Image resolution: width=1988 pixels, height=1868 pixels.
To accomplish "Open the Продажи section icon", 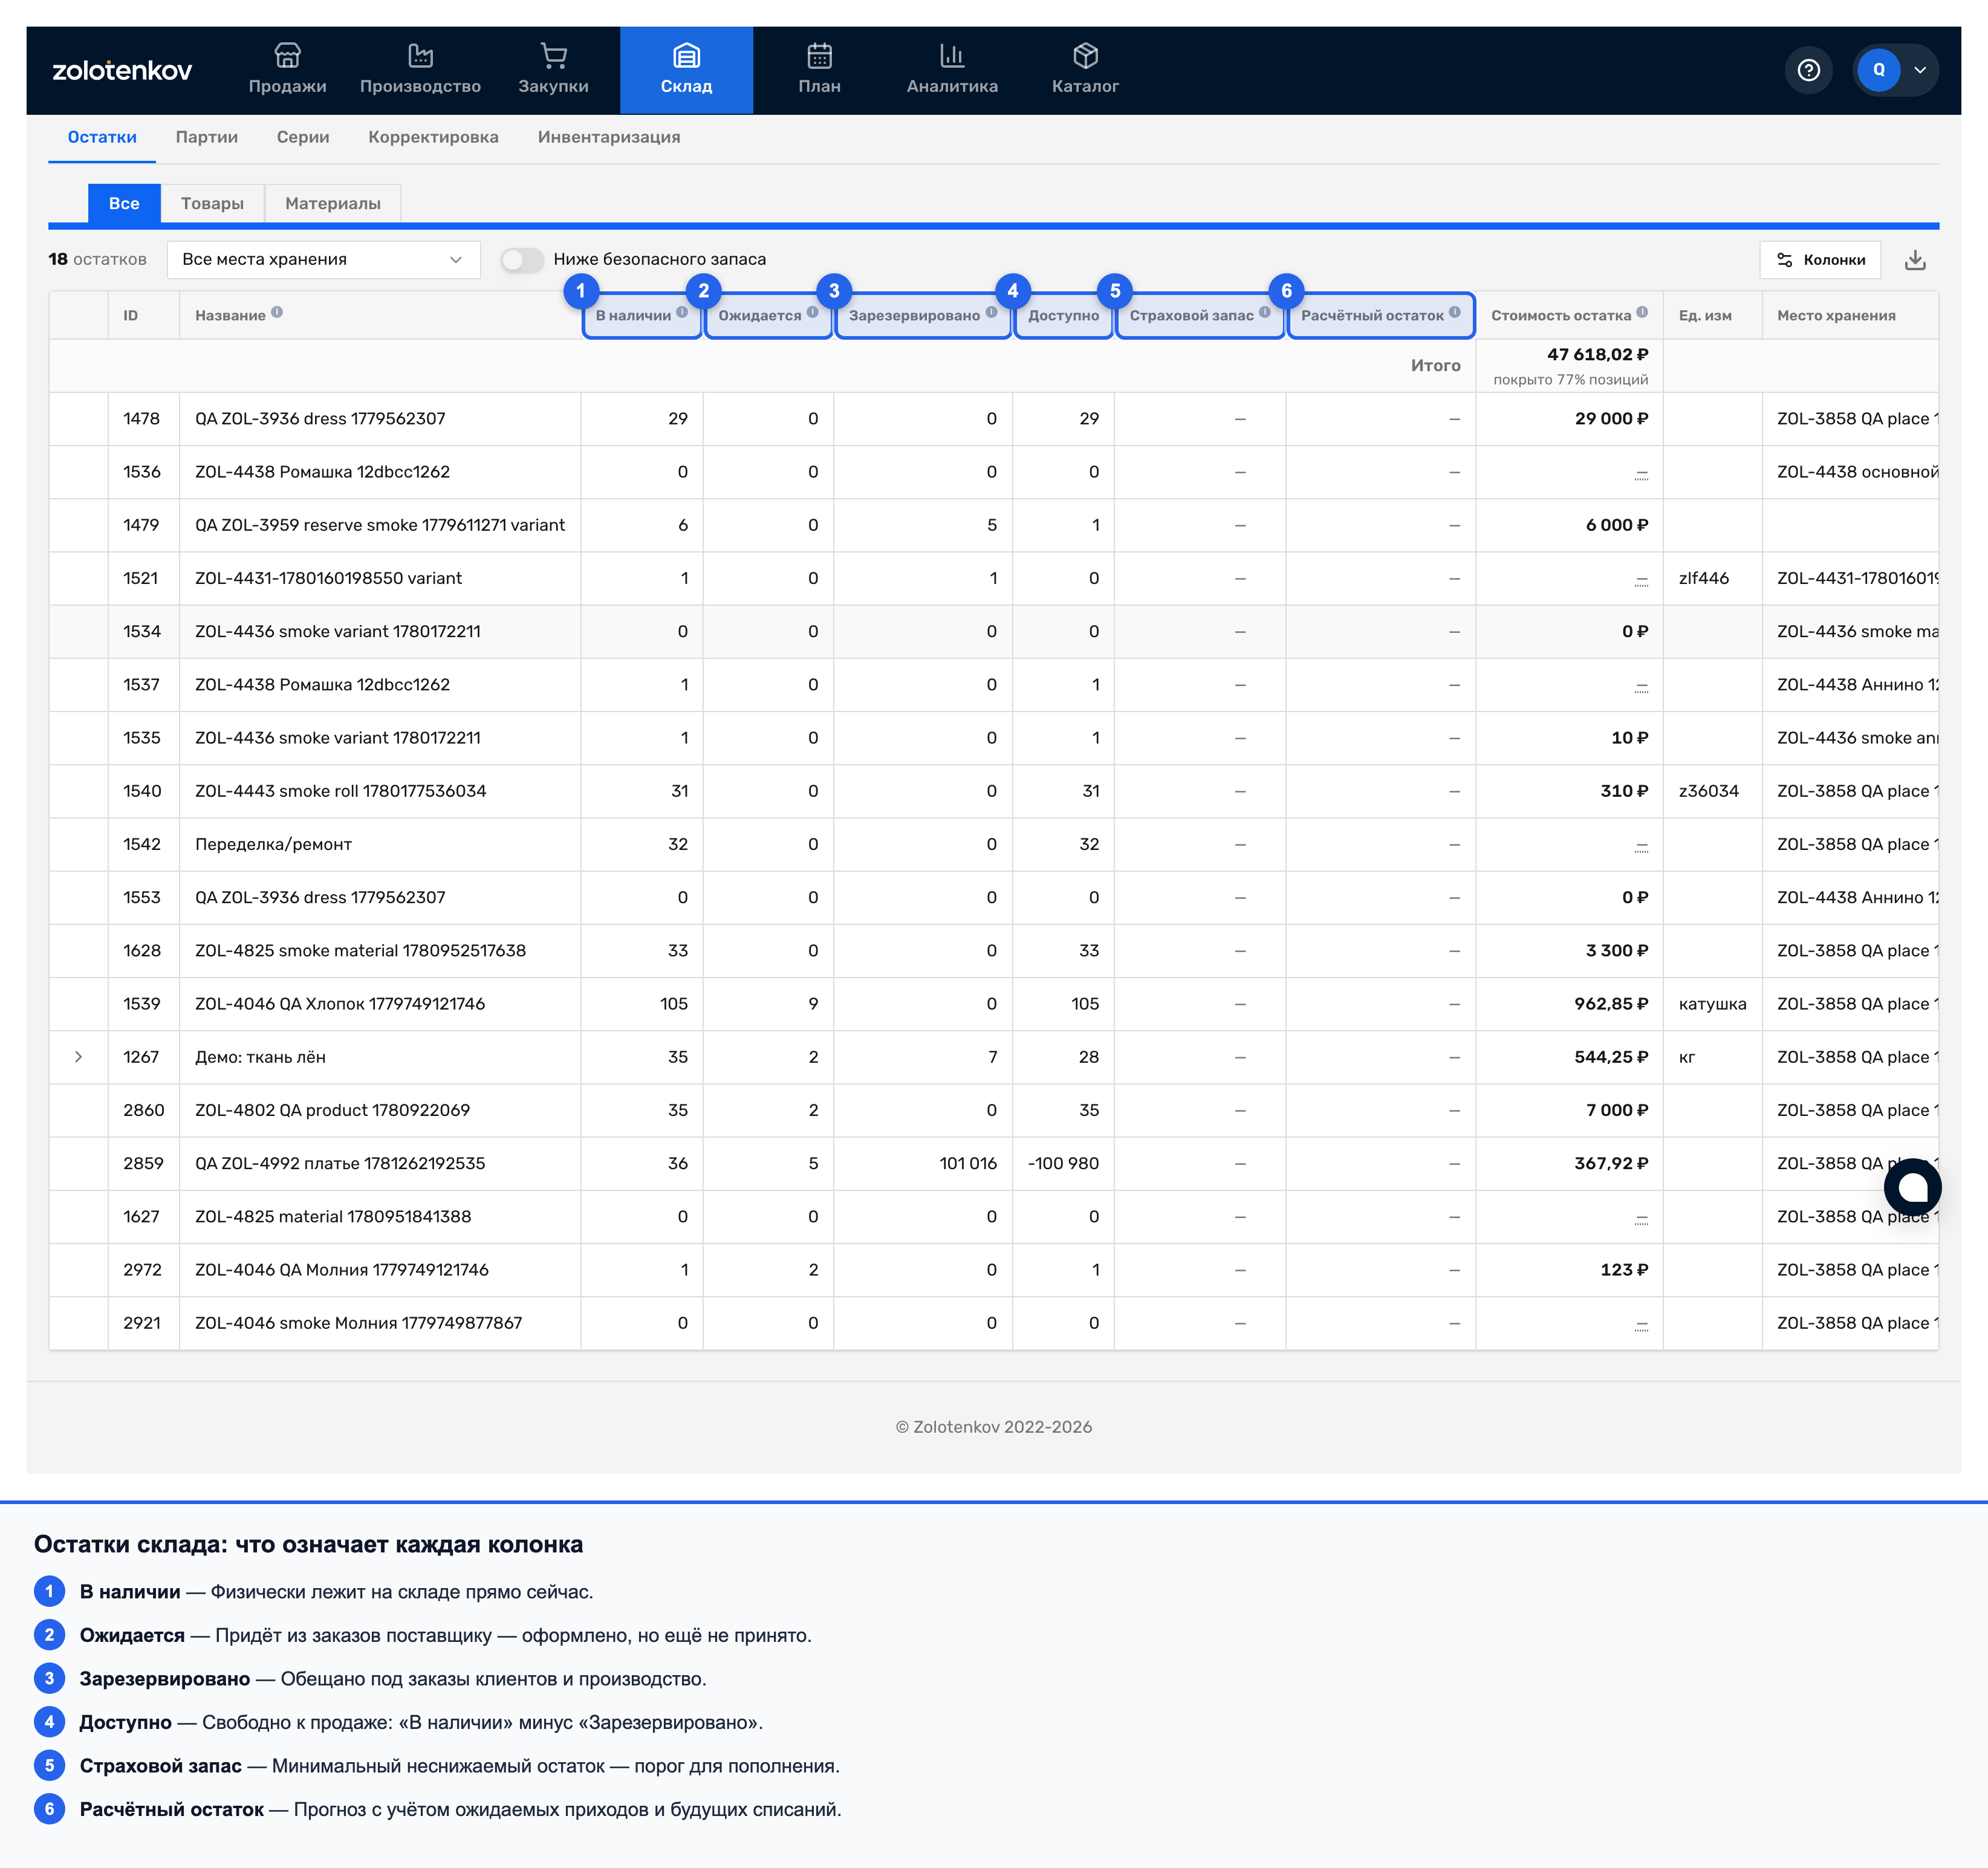I will coord(287,55).
